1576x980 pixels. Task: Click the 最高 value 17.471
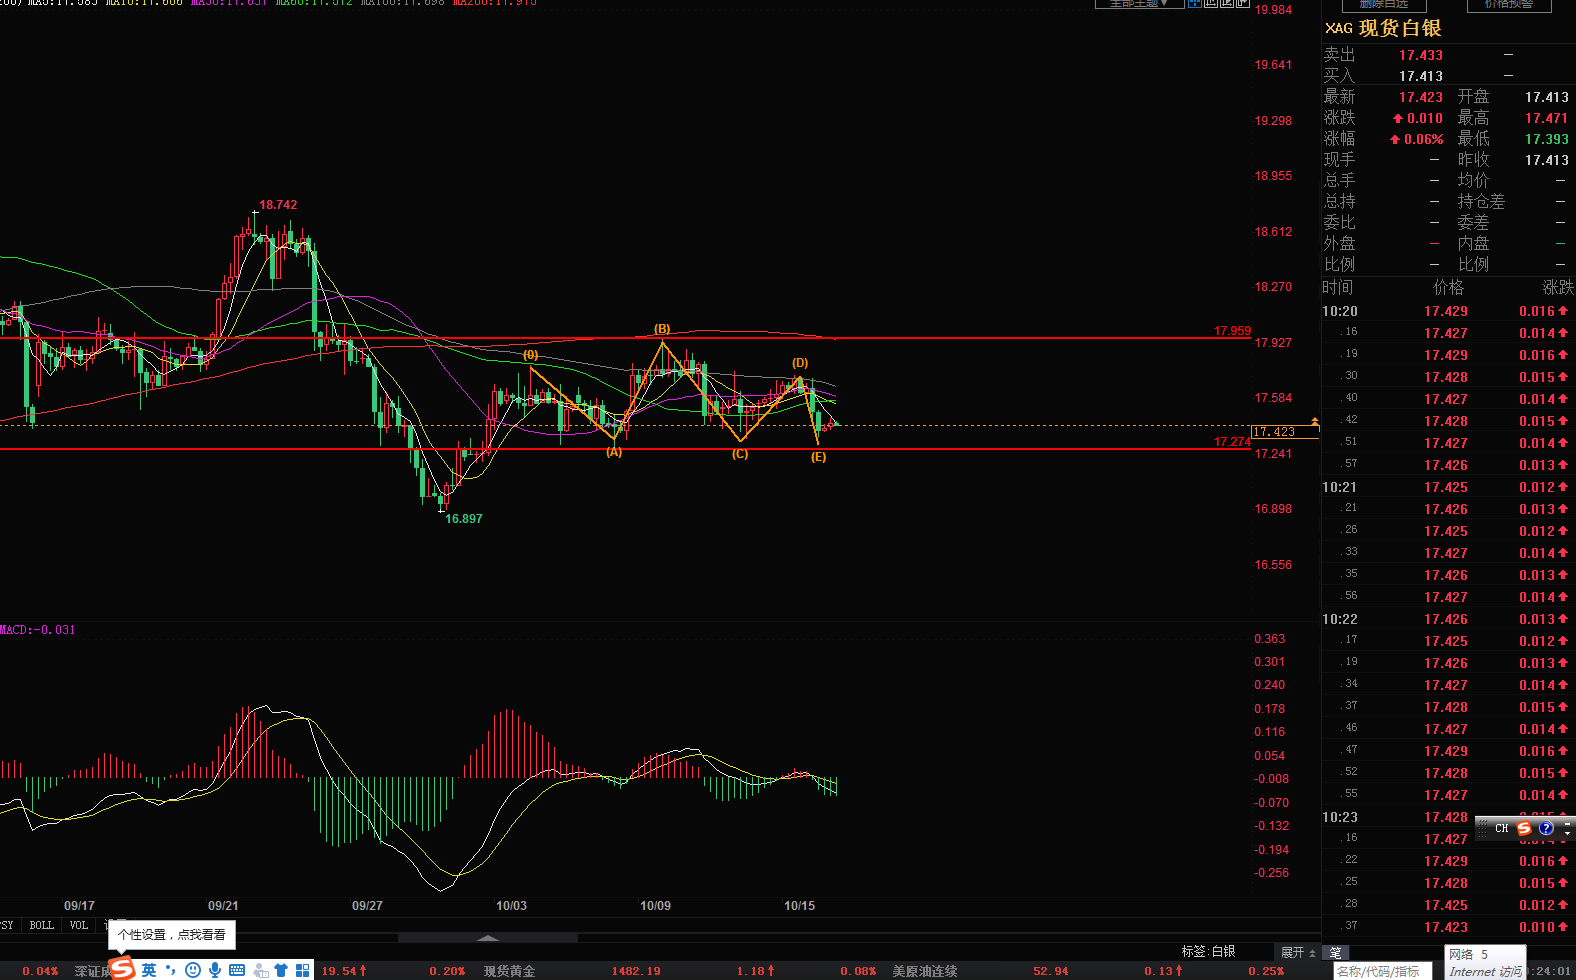(x=1546, y=118)
